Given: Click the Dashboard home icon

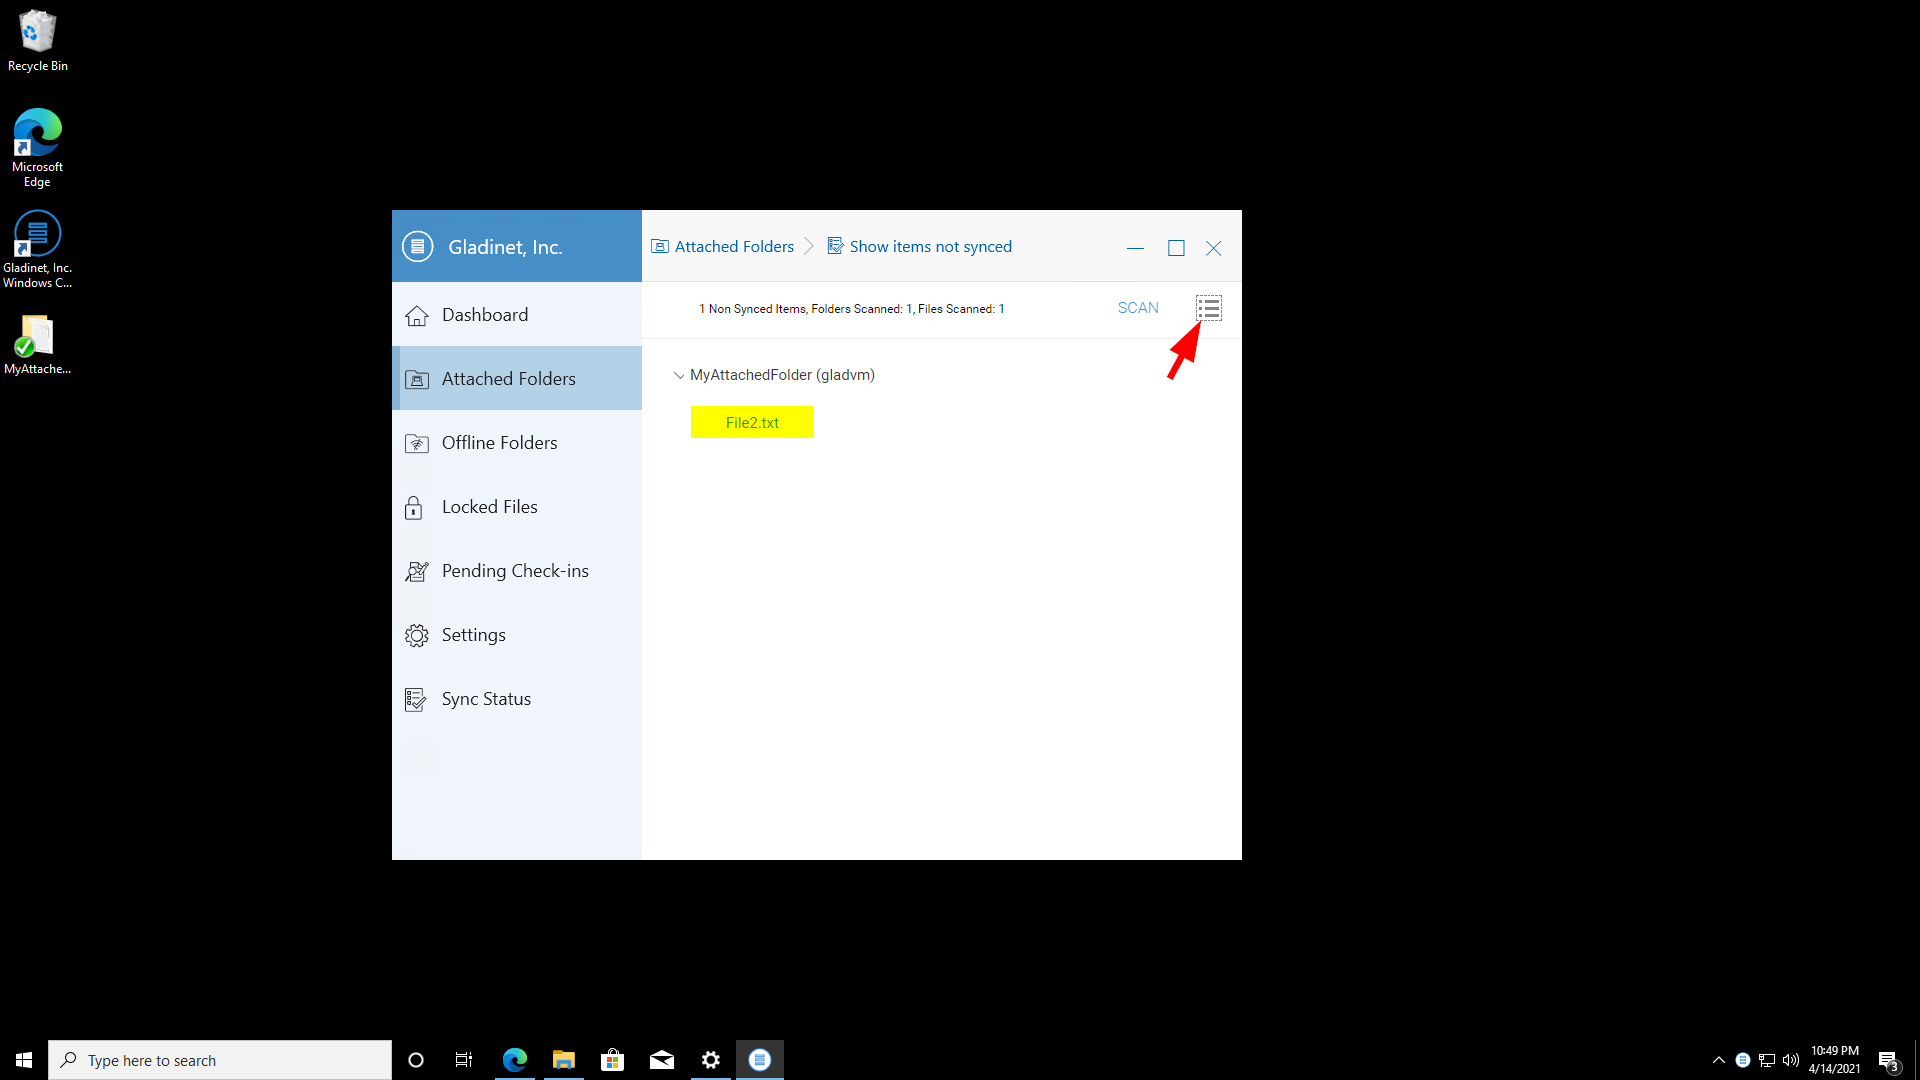Looking at the screenshot, I should point(417,316).
